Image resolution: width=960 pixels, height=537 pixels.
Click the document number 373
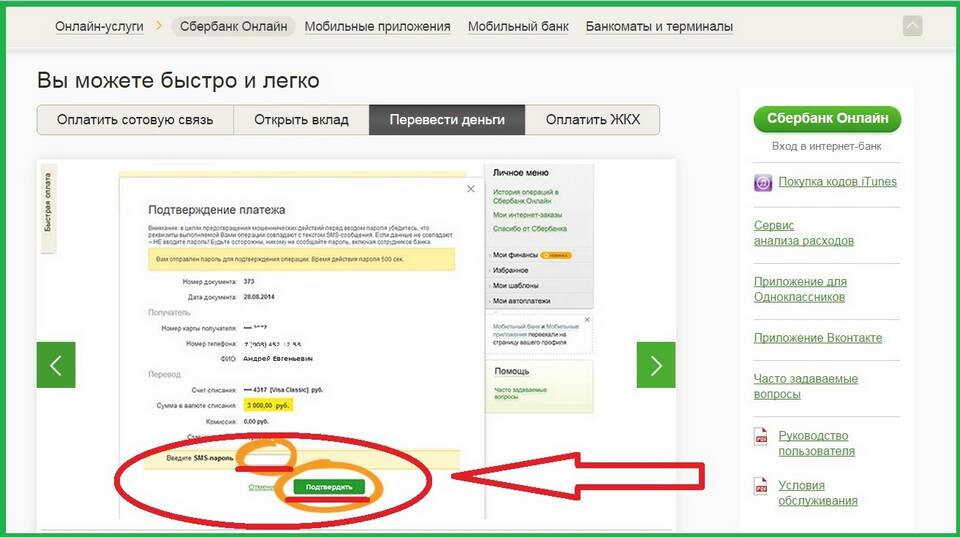click(249, 282)
